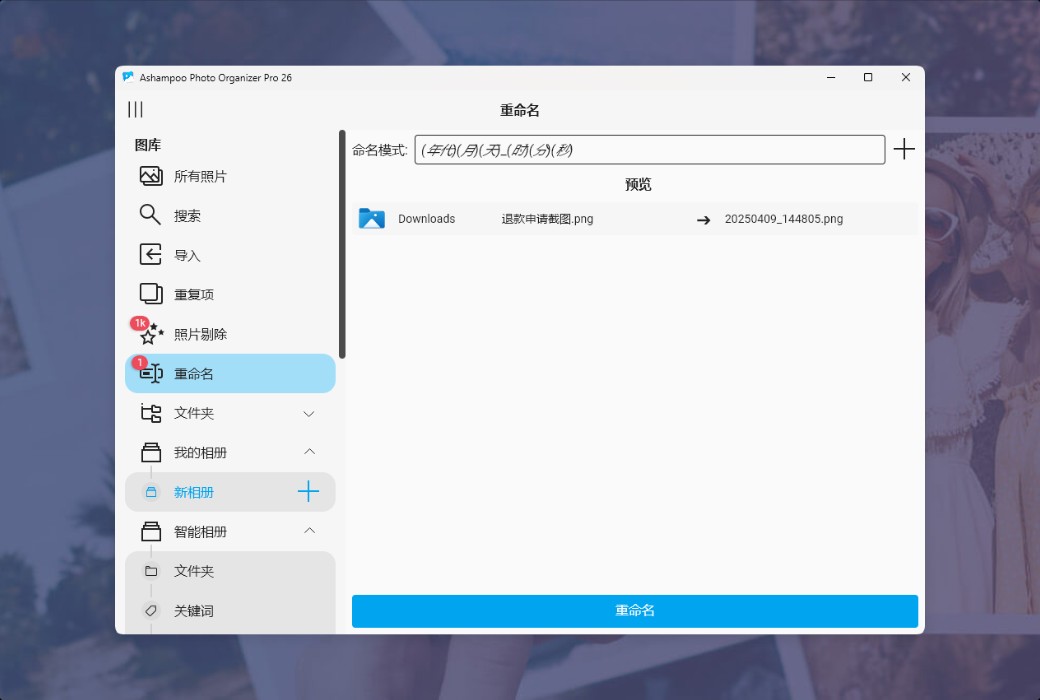
Task: Open 照片剔除 (Photo Culling) with badge
Action: pos(195,333)
